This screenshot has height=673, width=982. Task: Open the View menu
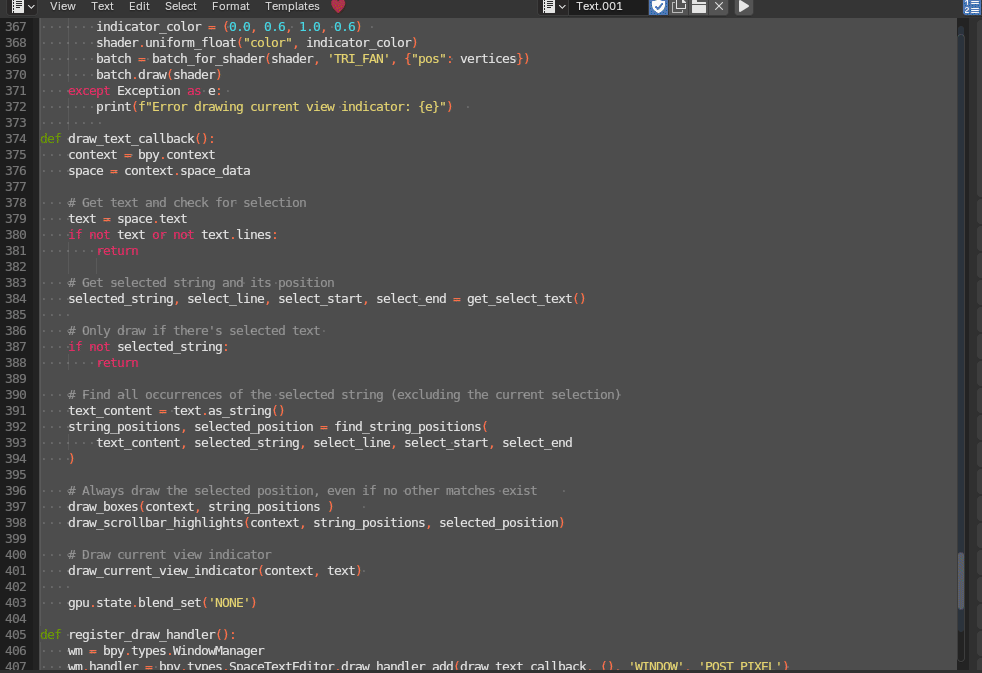63,6
